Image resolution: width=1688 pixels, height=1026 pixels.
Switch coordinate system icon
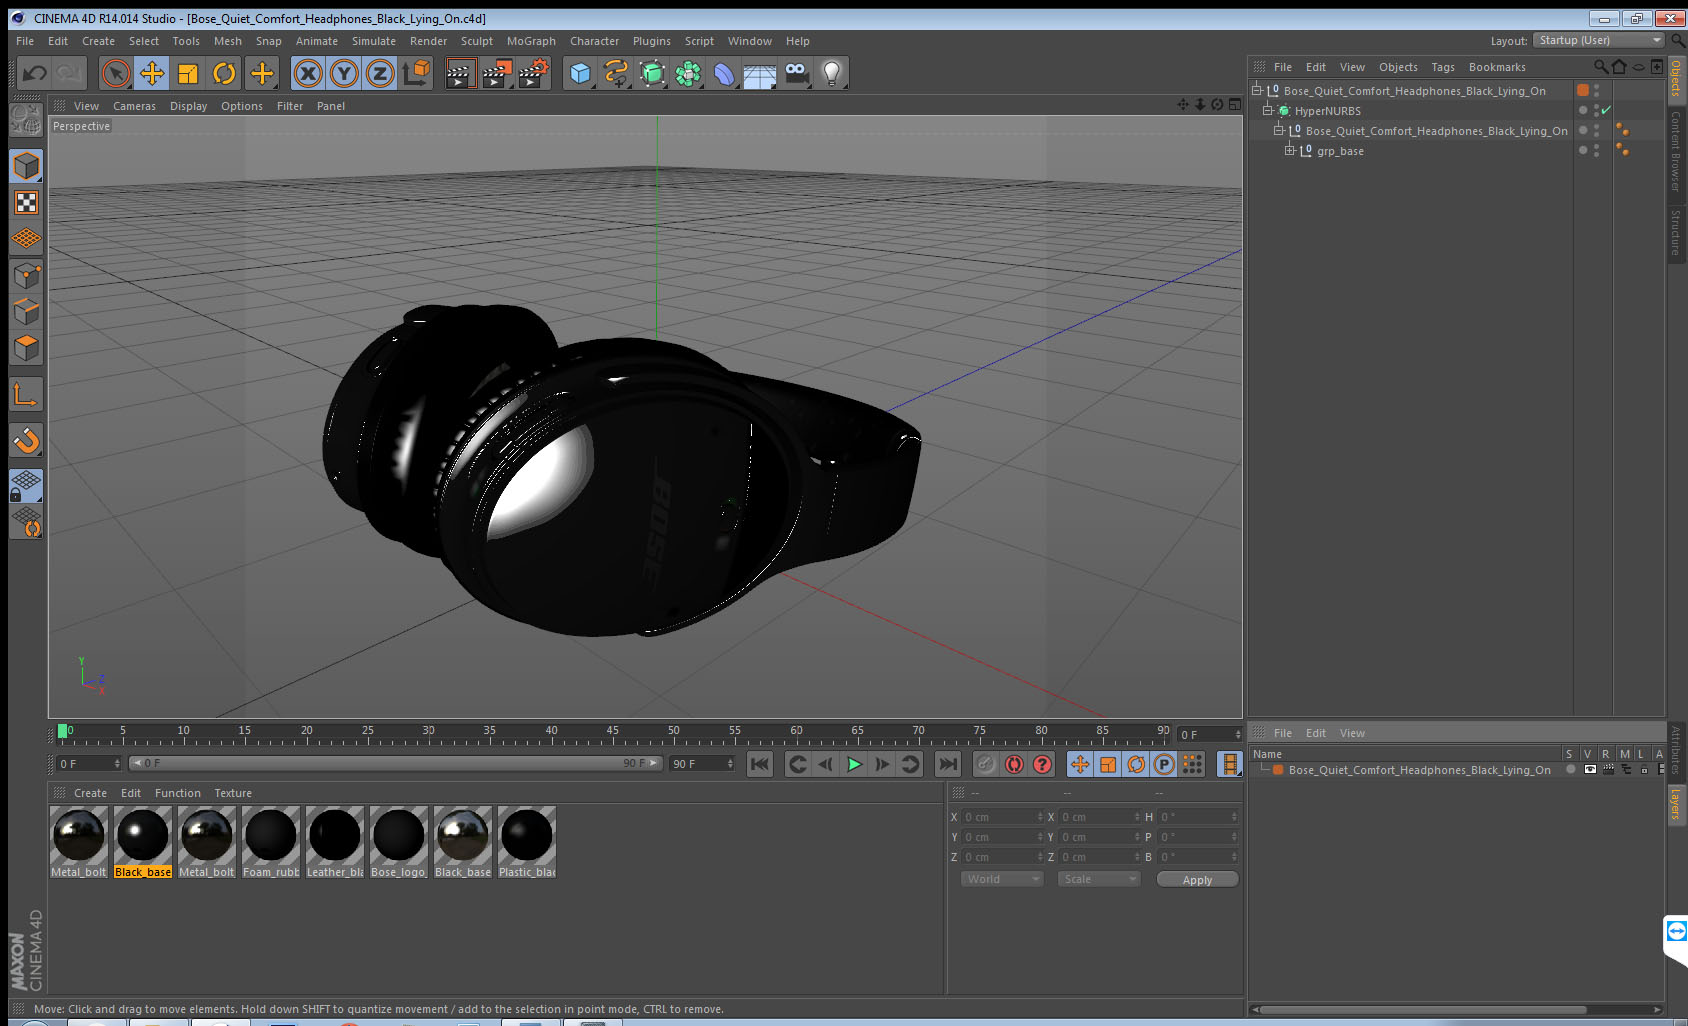(416, 73)
